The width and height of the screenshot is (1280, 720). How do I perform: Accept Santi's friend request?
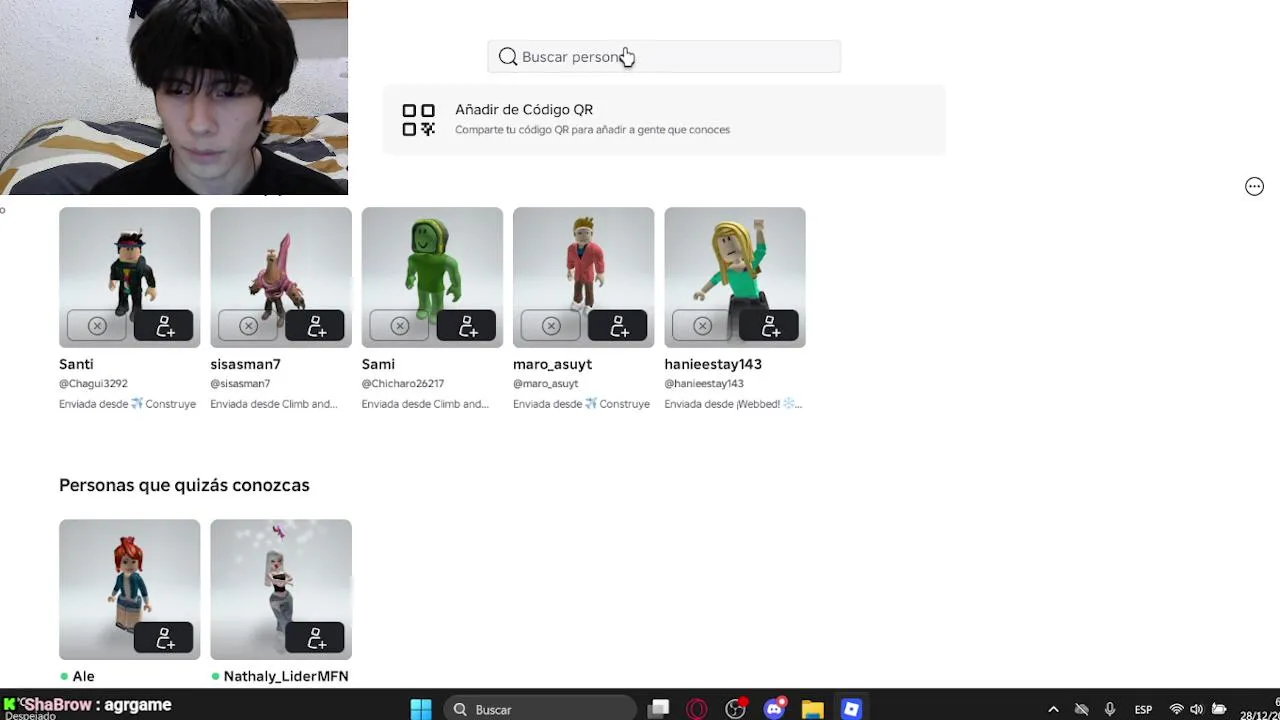point(163,326)
